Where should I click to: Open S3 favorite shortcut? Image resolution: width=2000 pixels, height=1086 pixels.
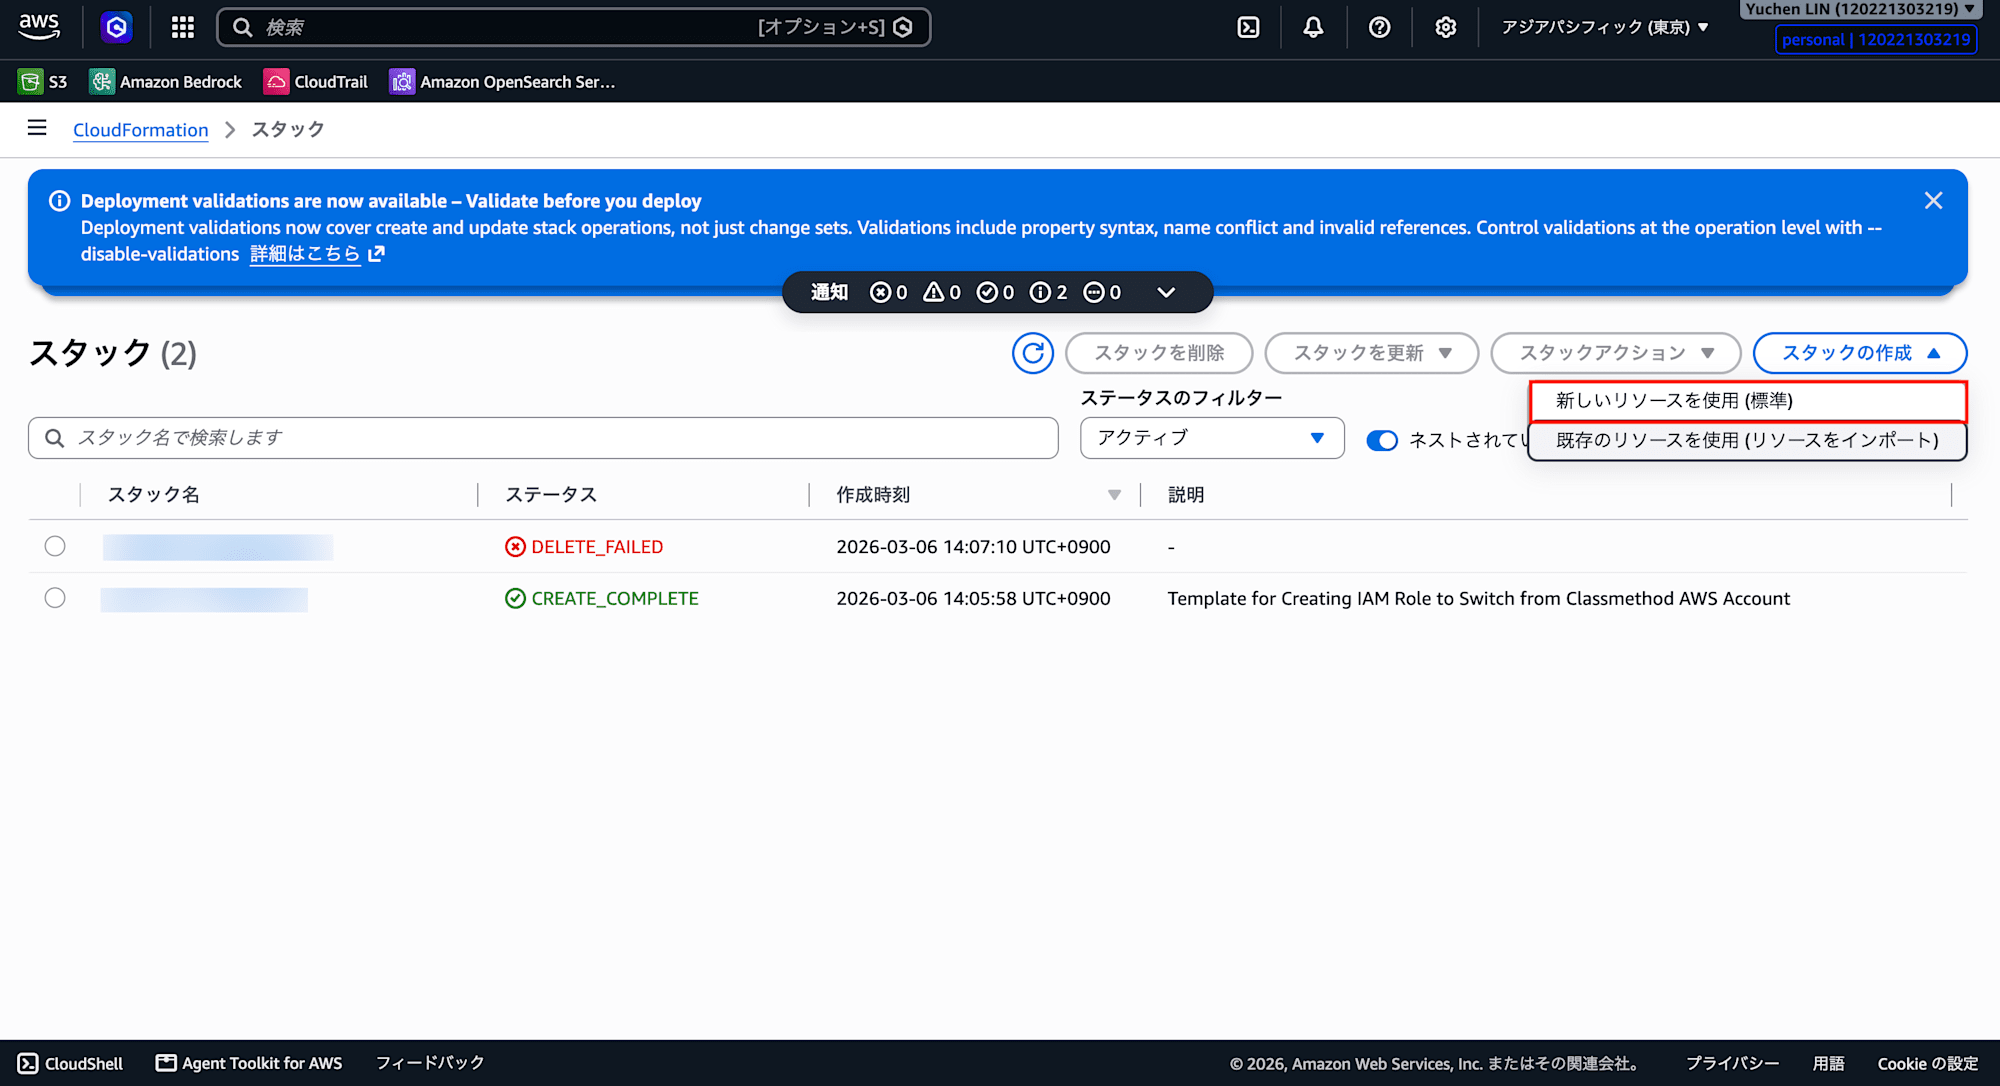(x=43, y=82)
